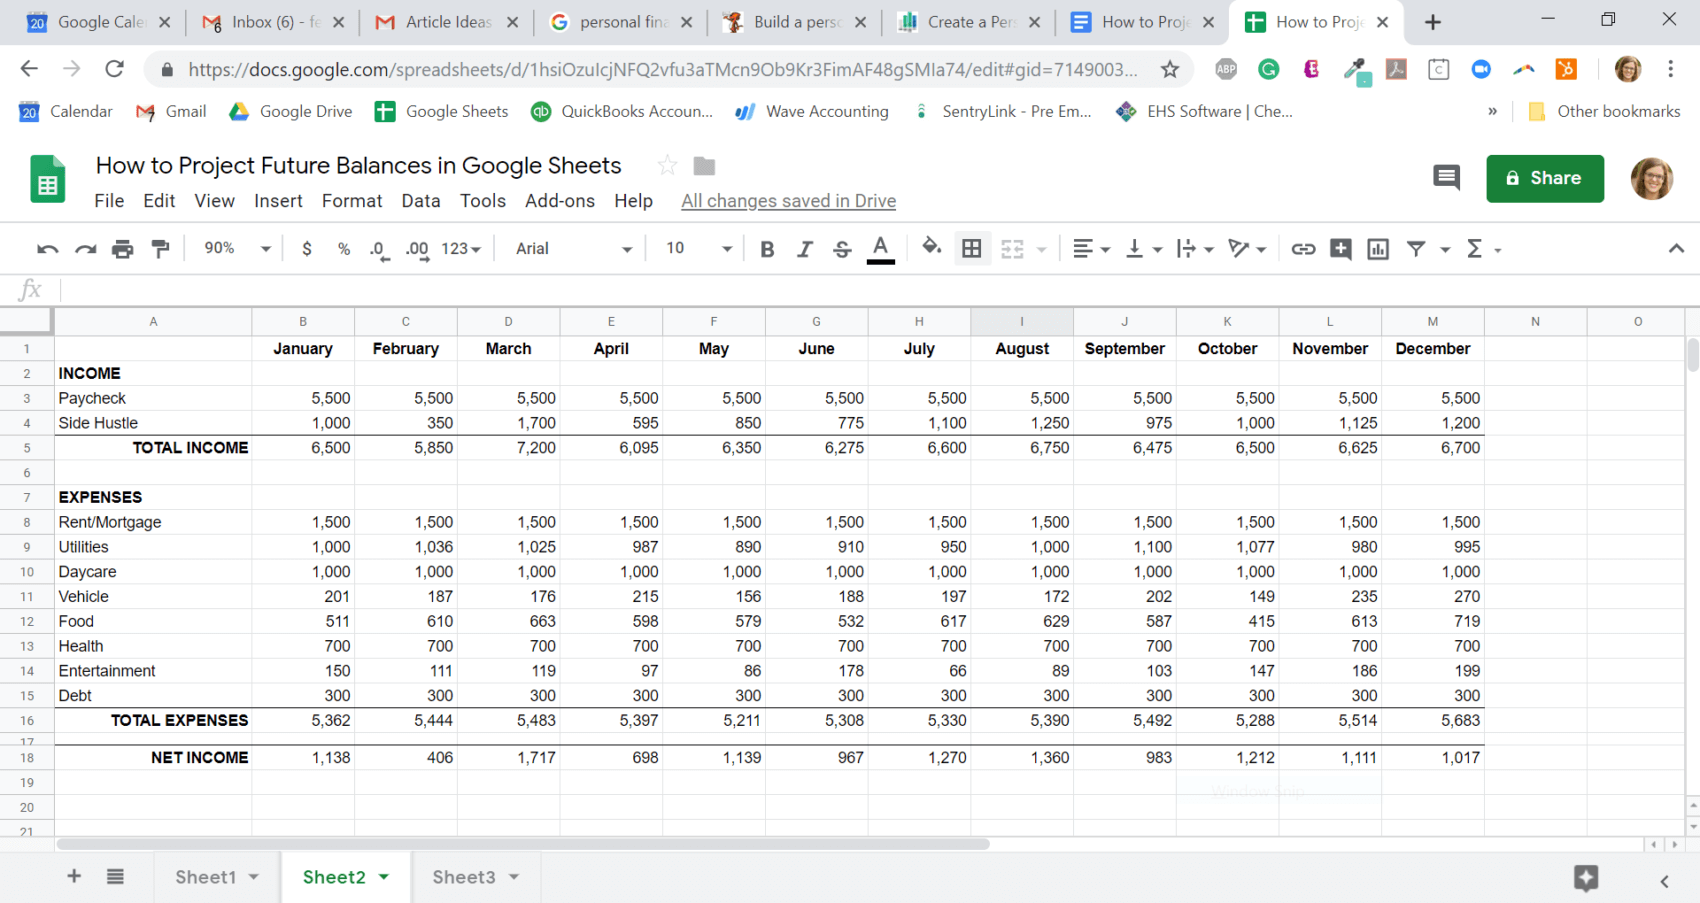
Task: Open the zoom 90% dropdown
Action: 237,249
